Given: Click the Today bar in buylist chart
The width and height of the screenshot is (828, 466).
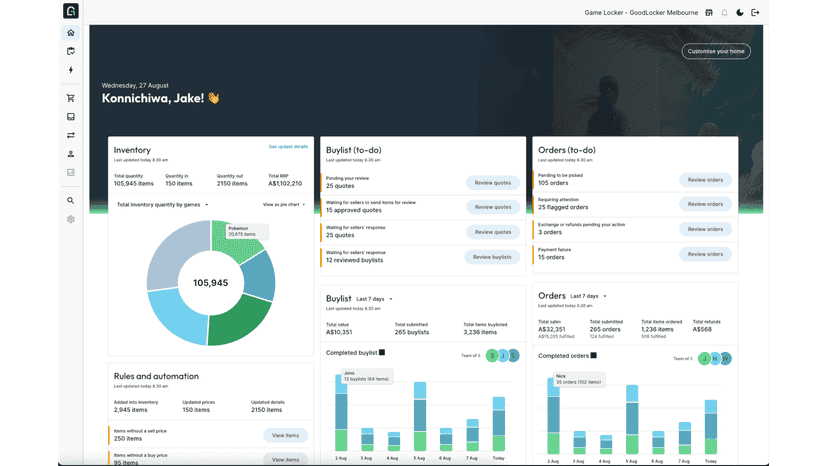Looking at the screenshot, I should [x=498, y=424].
